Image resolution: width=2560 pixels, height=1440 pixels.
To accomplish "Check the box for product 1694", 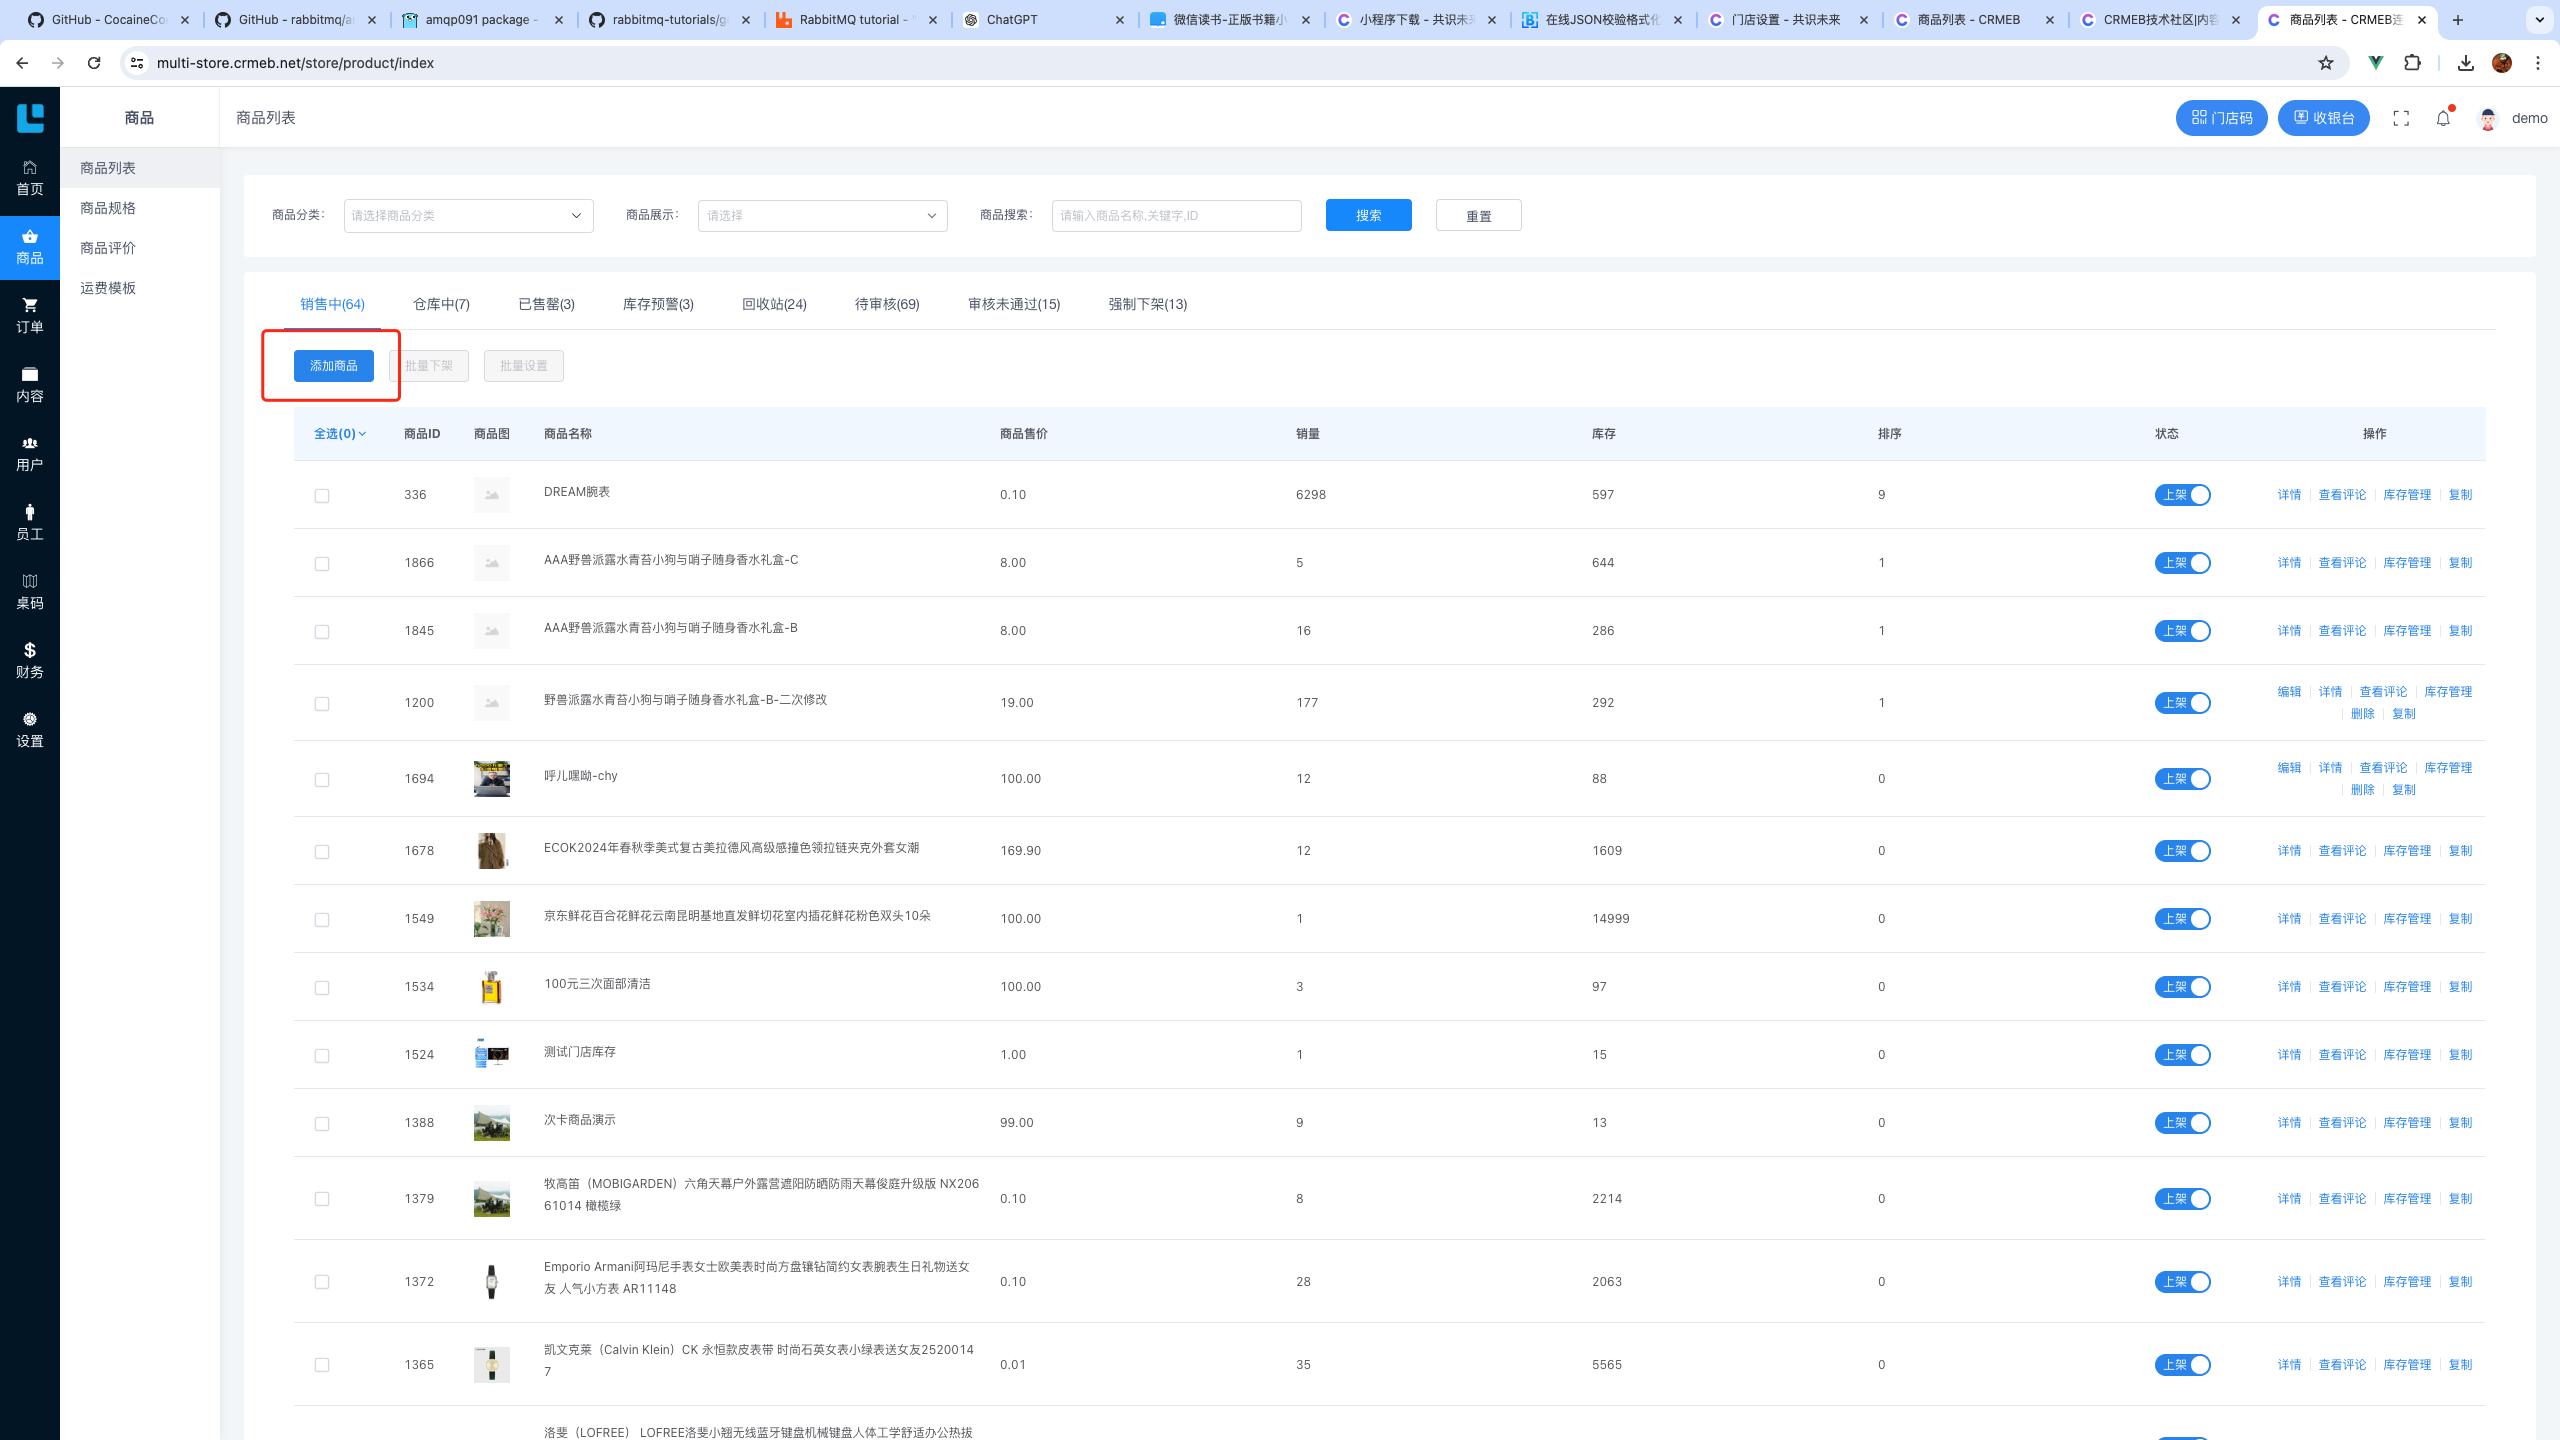I will [x=322, y=780].
